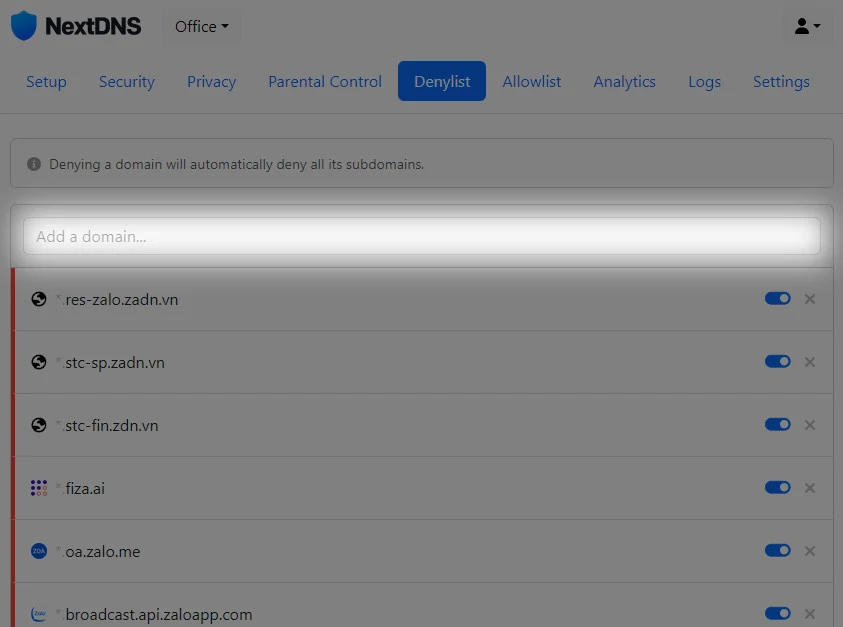
Task: Click the ZOA favicon beside oa.zalo.me
Action: (x=39, y=551)
